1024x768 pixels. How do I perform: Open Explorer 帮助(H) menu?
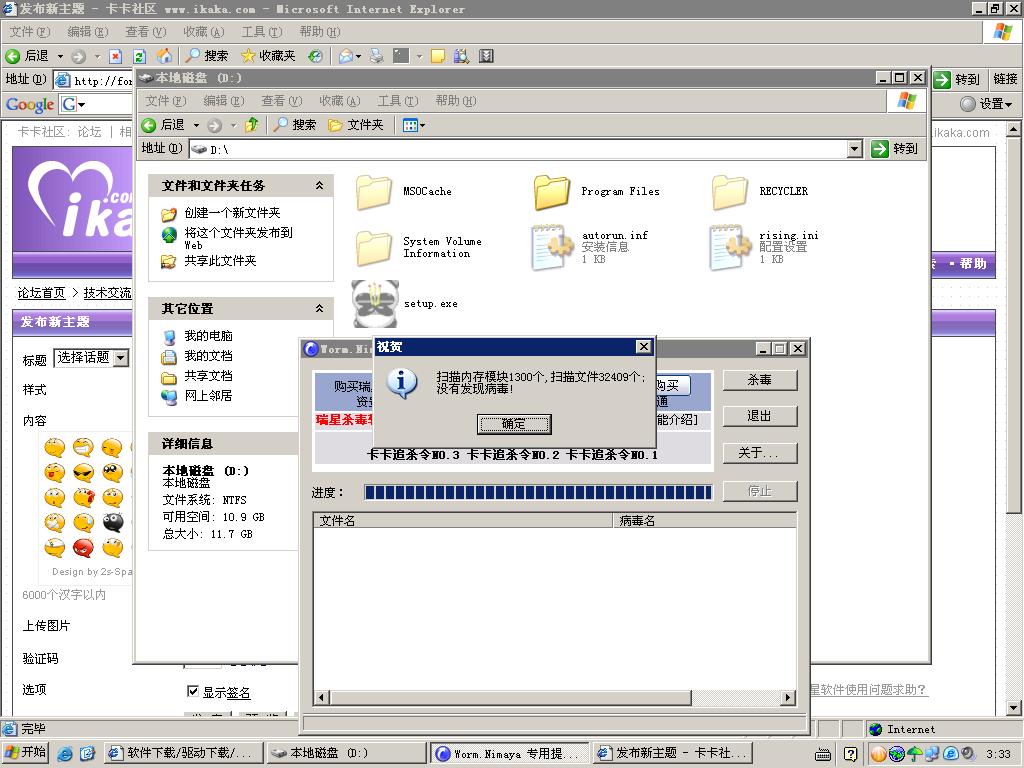coord(456,101)
